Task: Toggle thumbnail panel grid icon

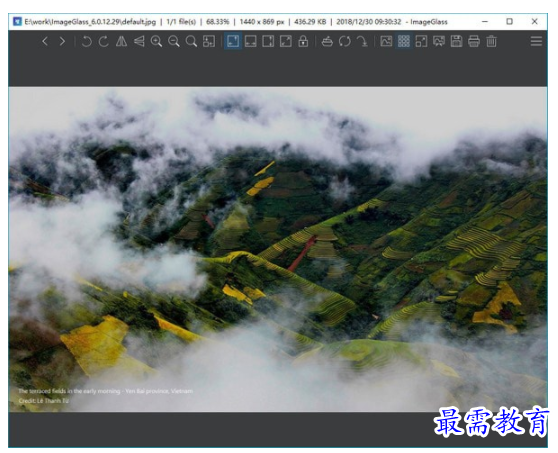Action: coord(404,41)
